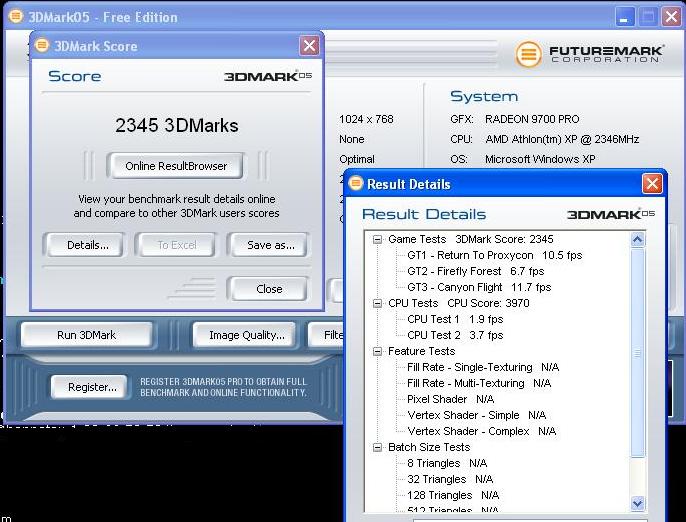Click Save as... button
The image size is (686, 522).
270,245
